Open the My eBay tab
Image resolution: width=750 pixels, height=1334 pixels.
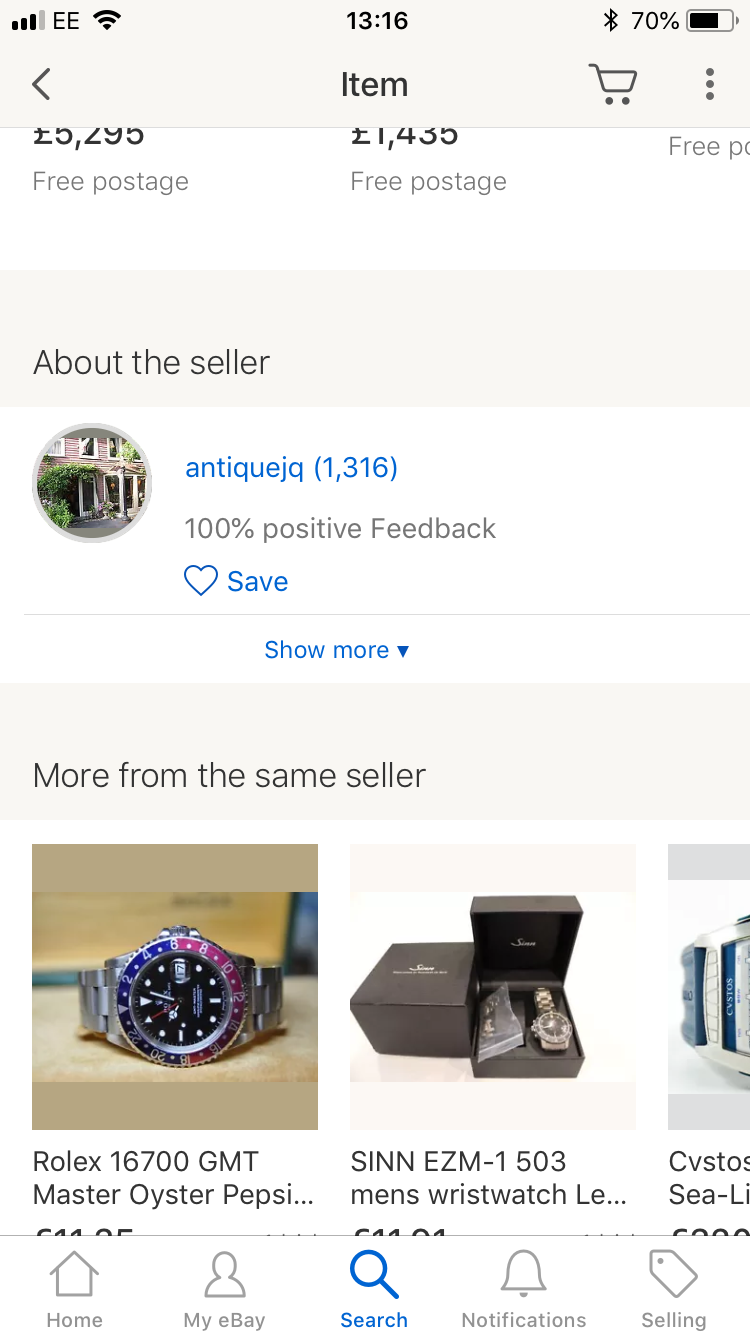tap(224, 1289)
